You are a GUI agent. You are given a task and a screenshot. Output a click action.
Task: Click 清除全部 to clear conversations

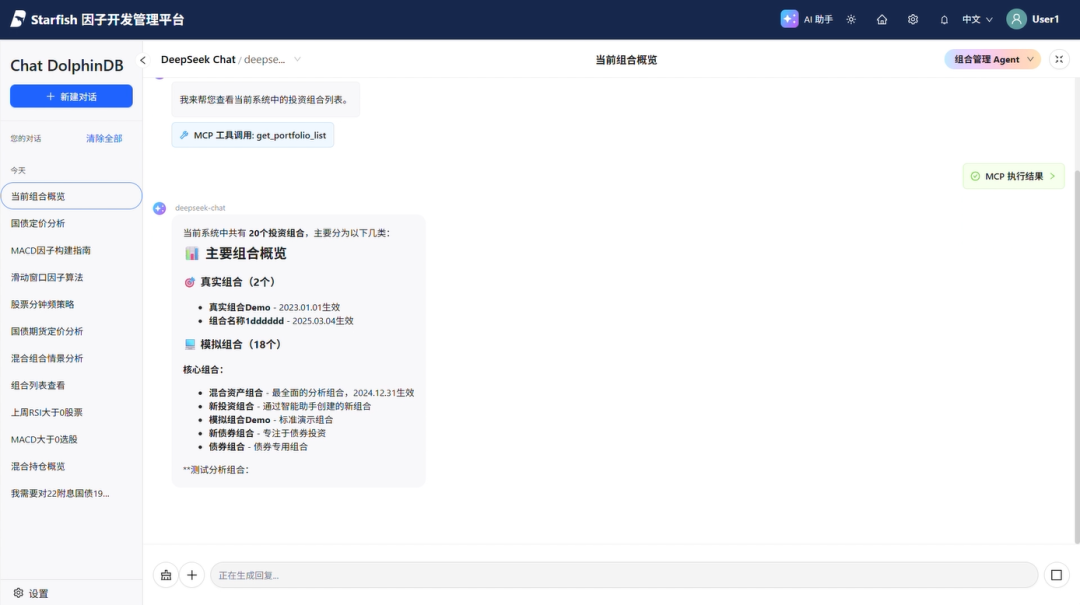(104, 139)
